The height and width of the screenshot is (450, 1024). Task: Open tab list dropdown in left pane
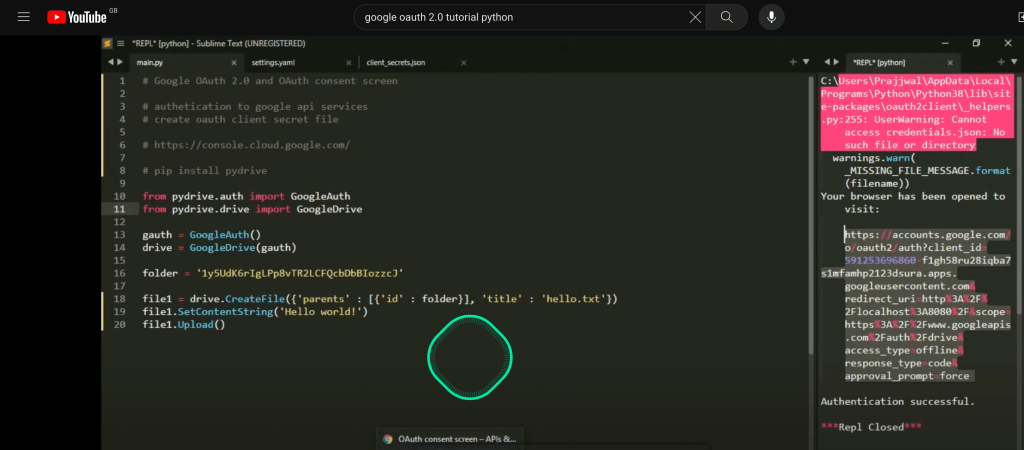pyautogui.click(x=806, y=62)
